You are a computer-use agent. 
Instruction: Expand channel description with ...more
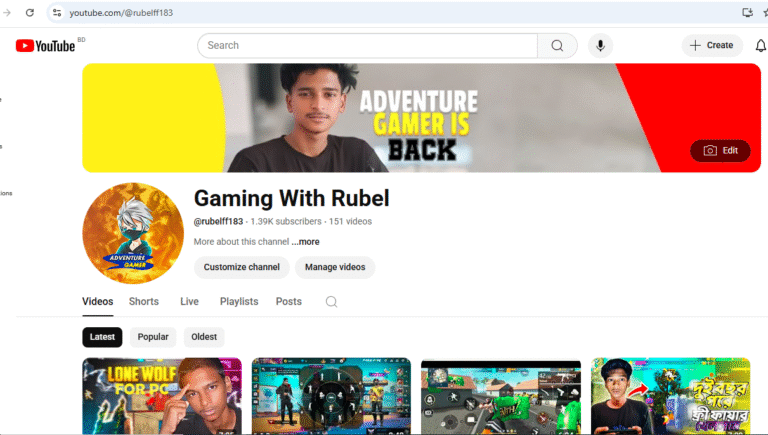click(x=306, y=242)
